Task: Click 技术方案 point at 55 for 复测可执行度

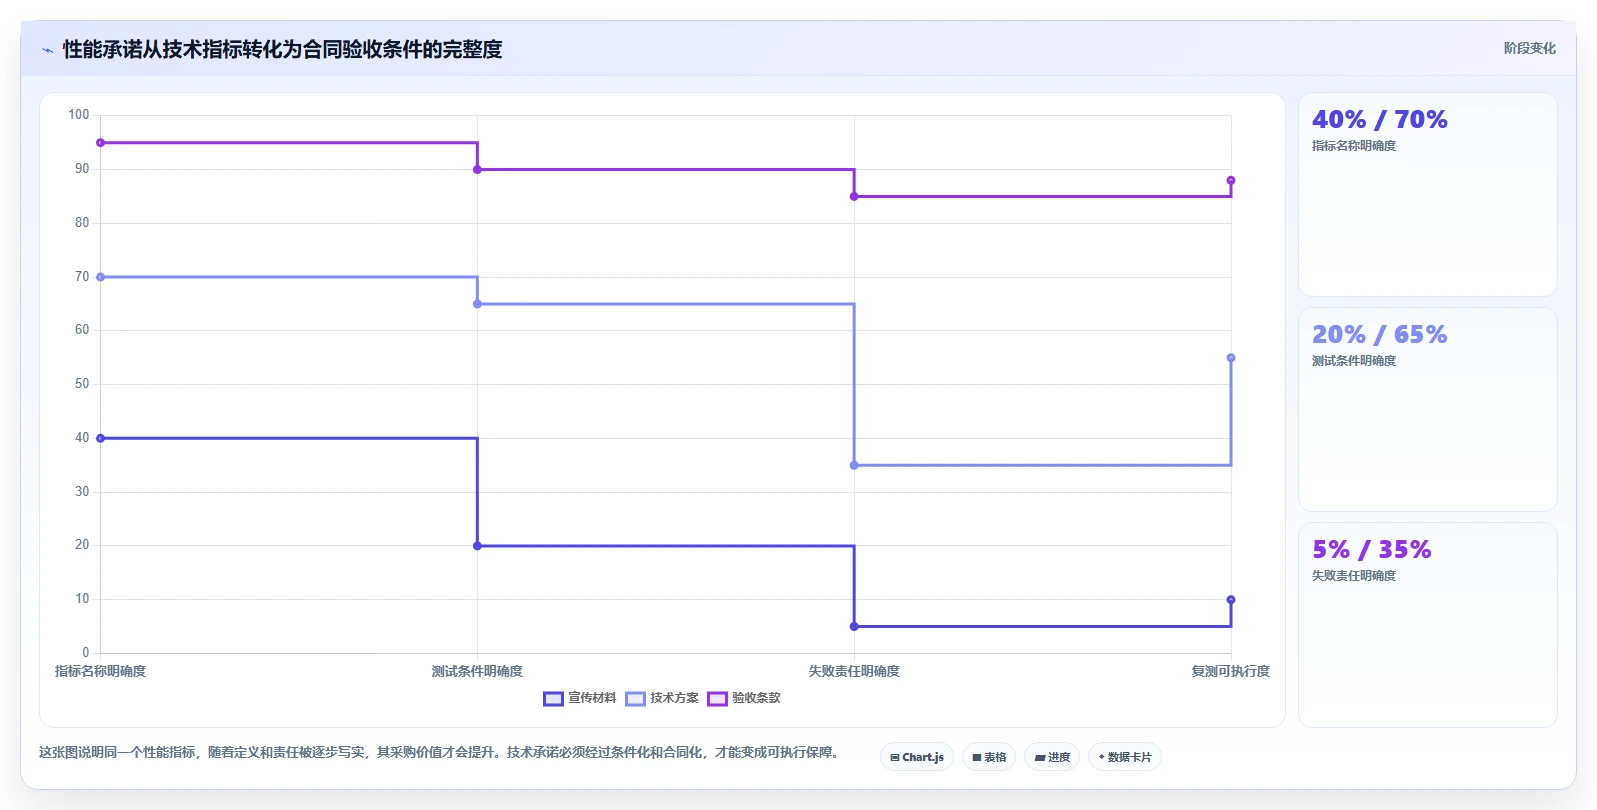Action: pyautogui.click(x=1231, y=358)
